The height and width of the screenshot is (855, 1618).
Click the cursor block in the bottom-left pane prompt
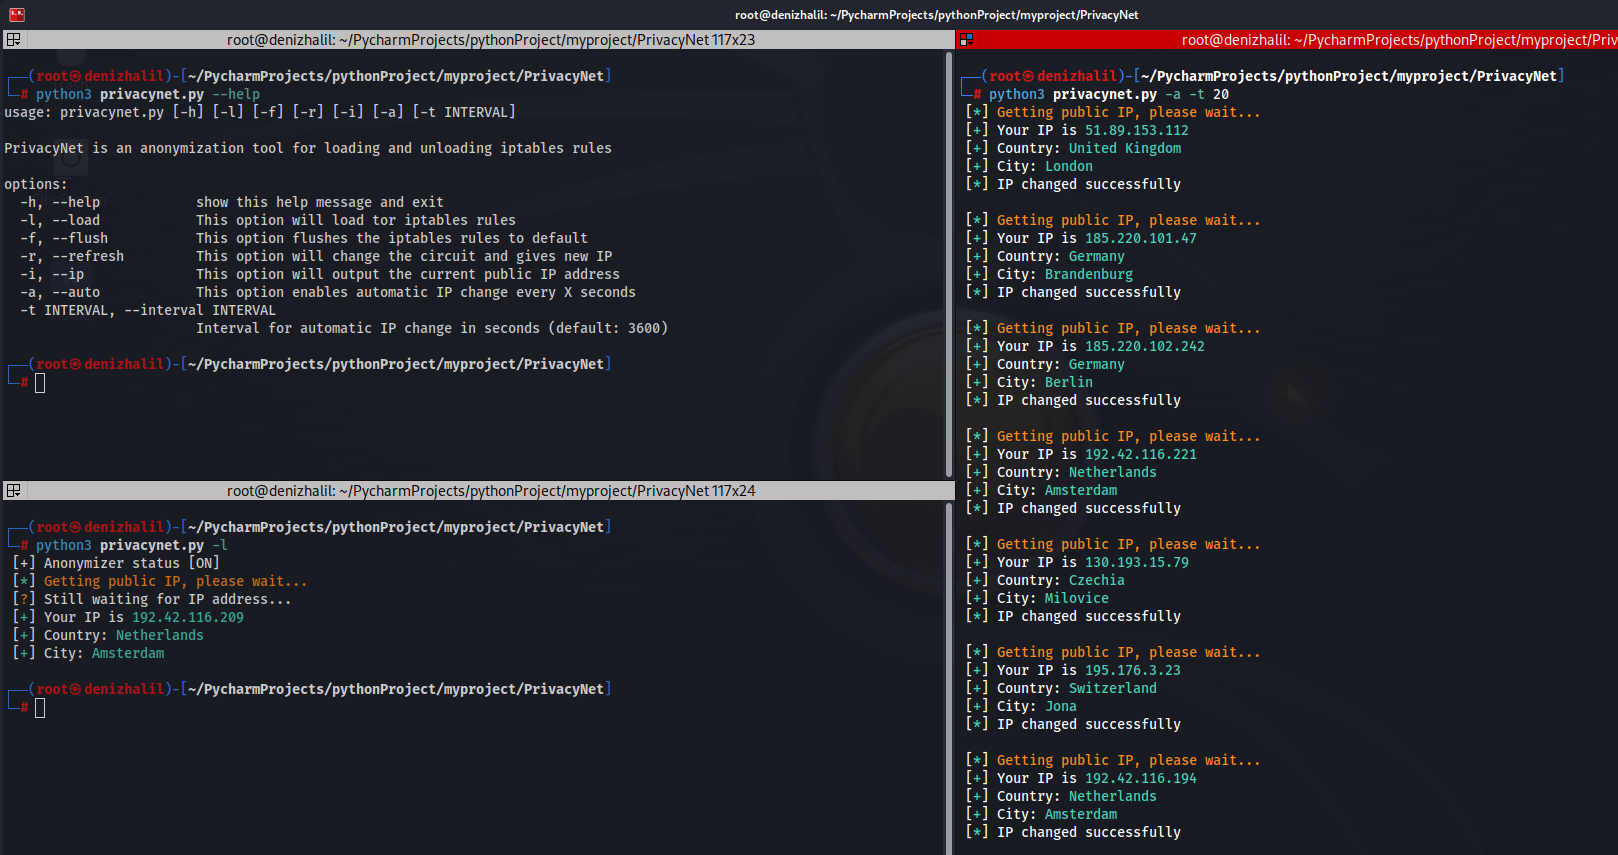coord(40,708)
